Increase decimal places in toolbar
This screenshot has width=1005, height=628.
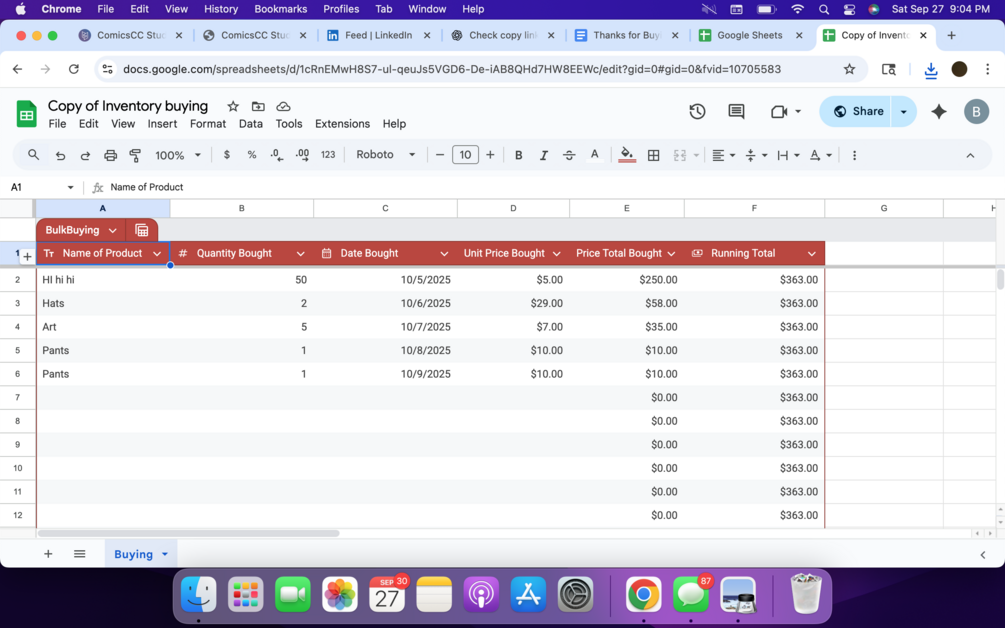(302, 155)
